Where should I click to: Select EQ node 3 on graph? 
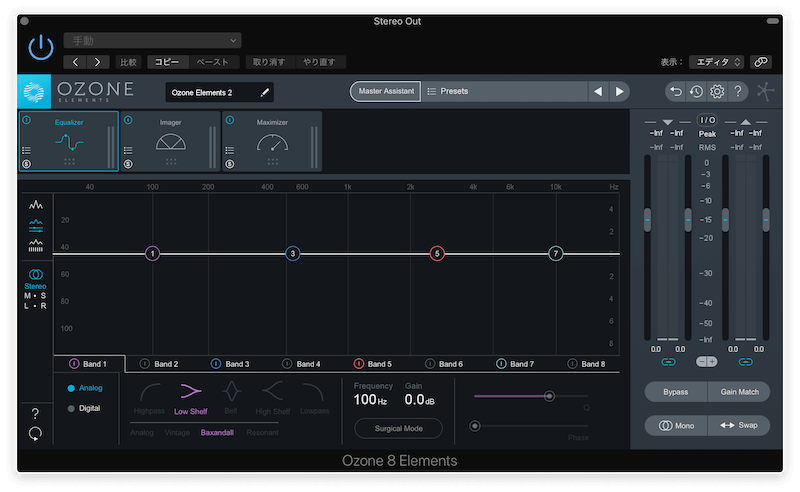[x=292, y=254]
